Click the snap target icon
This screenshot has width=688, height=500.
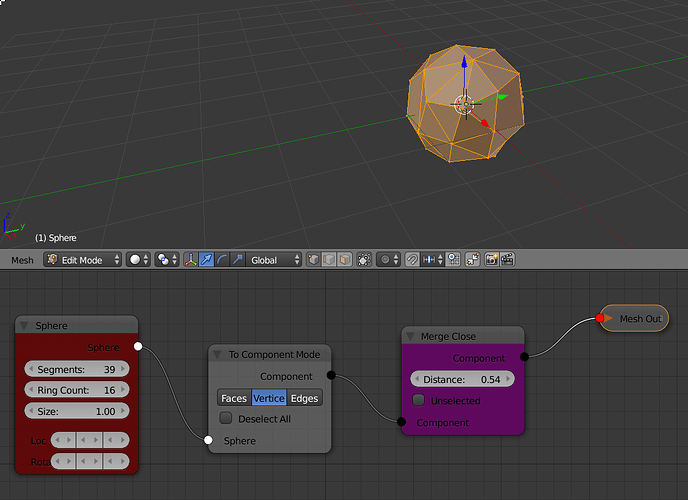tap(453, 260)
